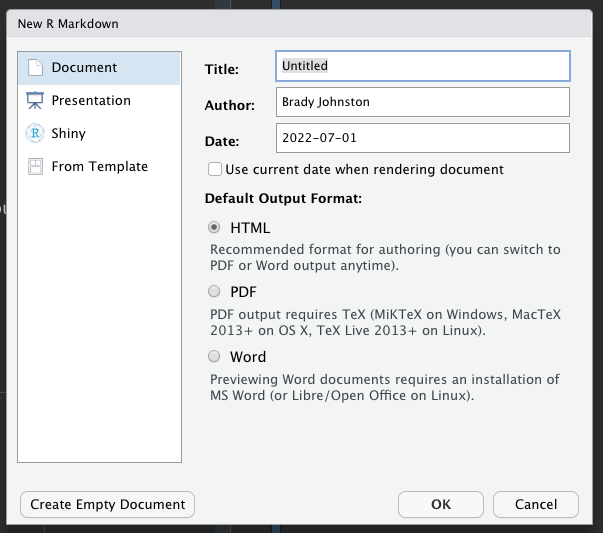The image size is (603, 533).
Task: Click the Shiny R logo icon
Action: [x=35, y=134]
